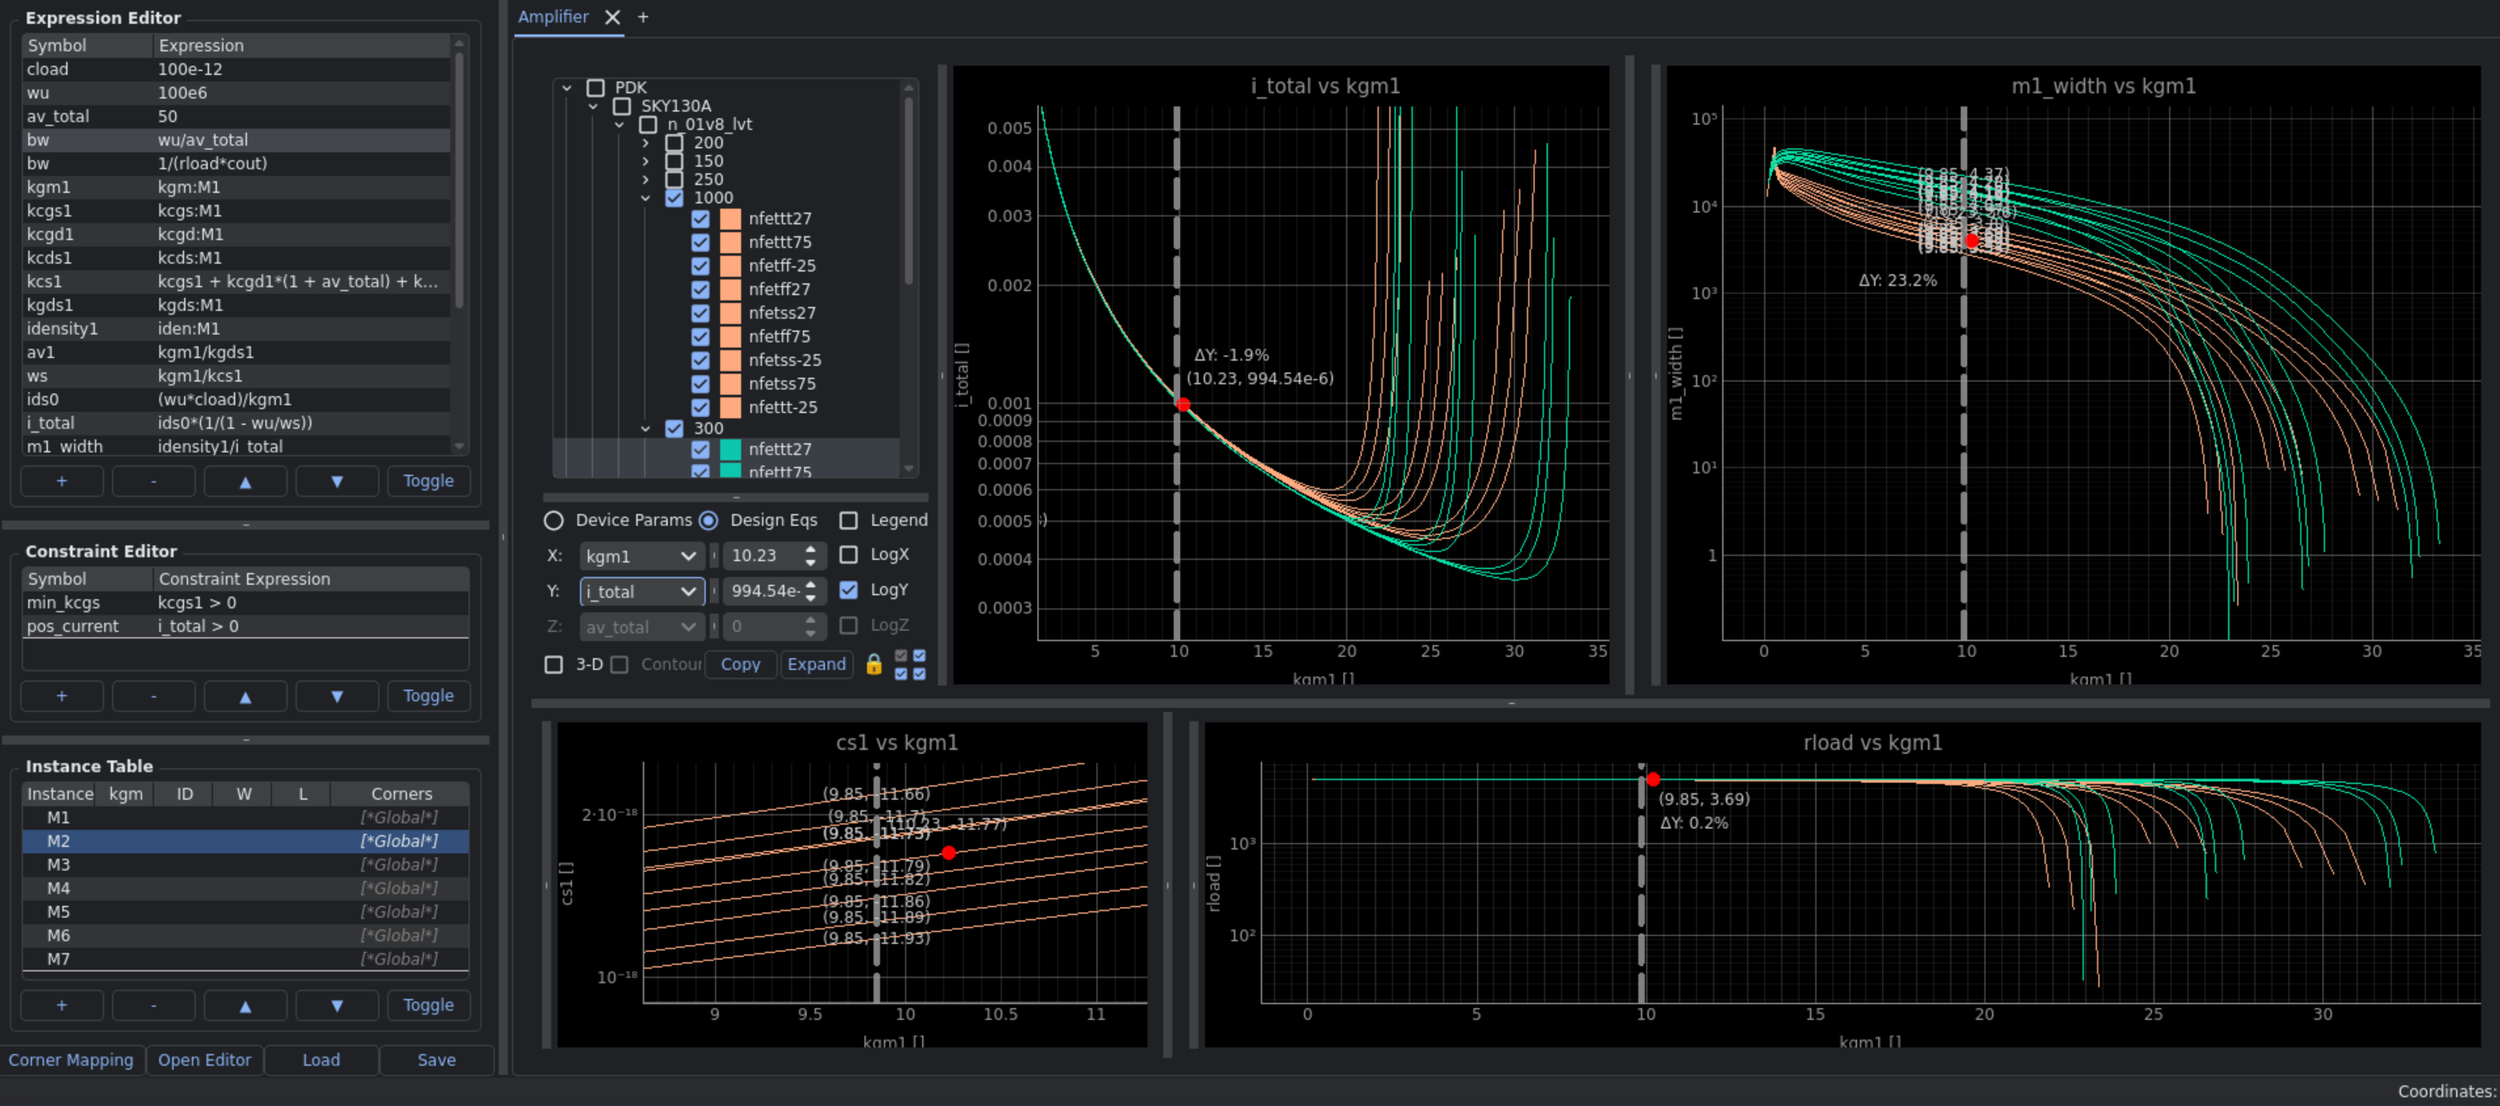
Task: Uncheck the LogY checkbox
Action: pyautogui.click(x=848, y=590)
